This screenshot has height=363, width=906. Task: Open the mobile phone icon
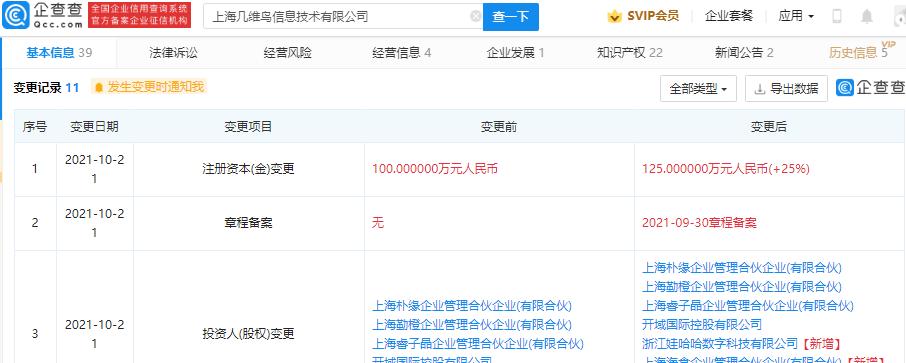click(836, 16)
